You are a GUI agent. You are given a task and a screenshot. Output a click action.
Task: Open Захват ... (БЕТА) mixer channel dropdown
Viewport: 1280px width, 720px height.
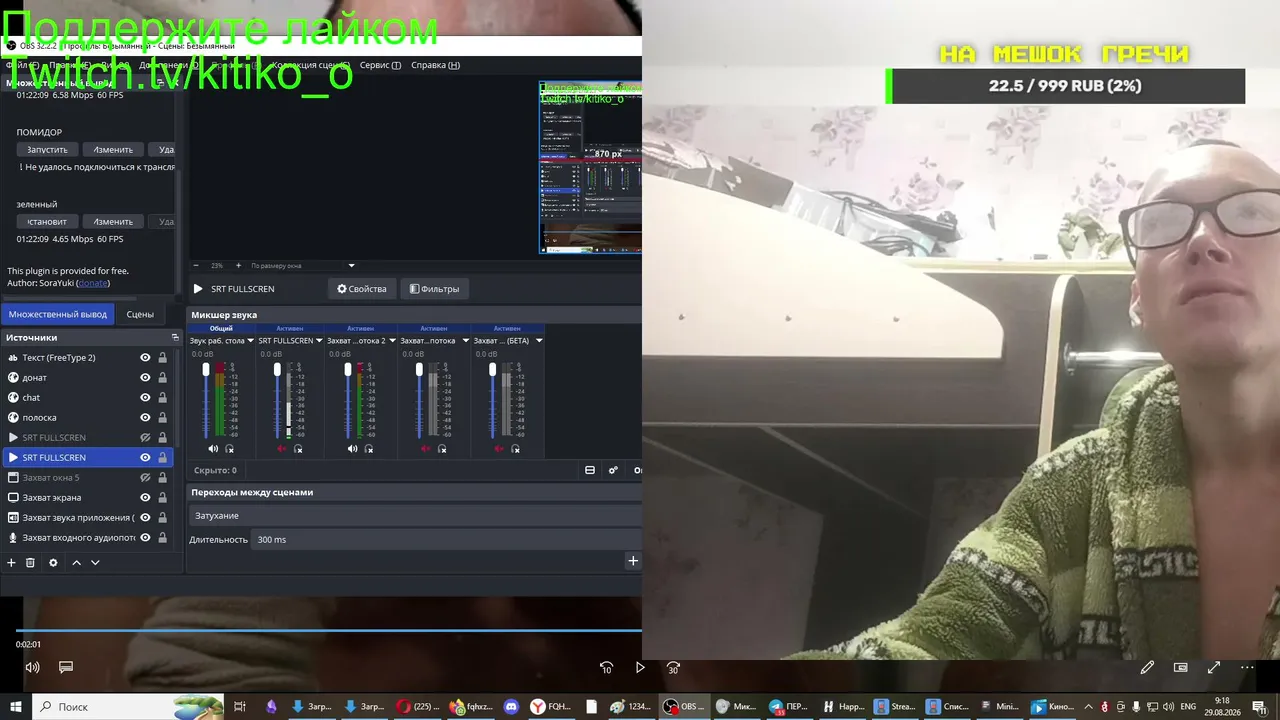pos(539,341)
